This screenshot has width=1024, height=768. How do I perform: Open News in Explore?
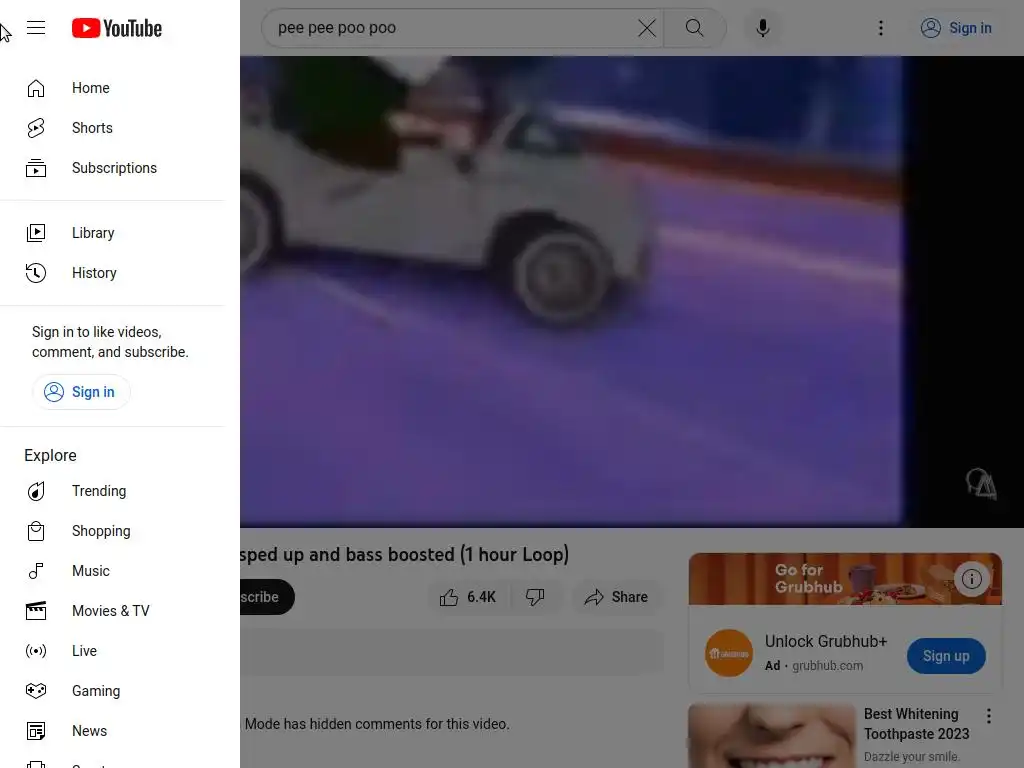point(112,731)
